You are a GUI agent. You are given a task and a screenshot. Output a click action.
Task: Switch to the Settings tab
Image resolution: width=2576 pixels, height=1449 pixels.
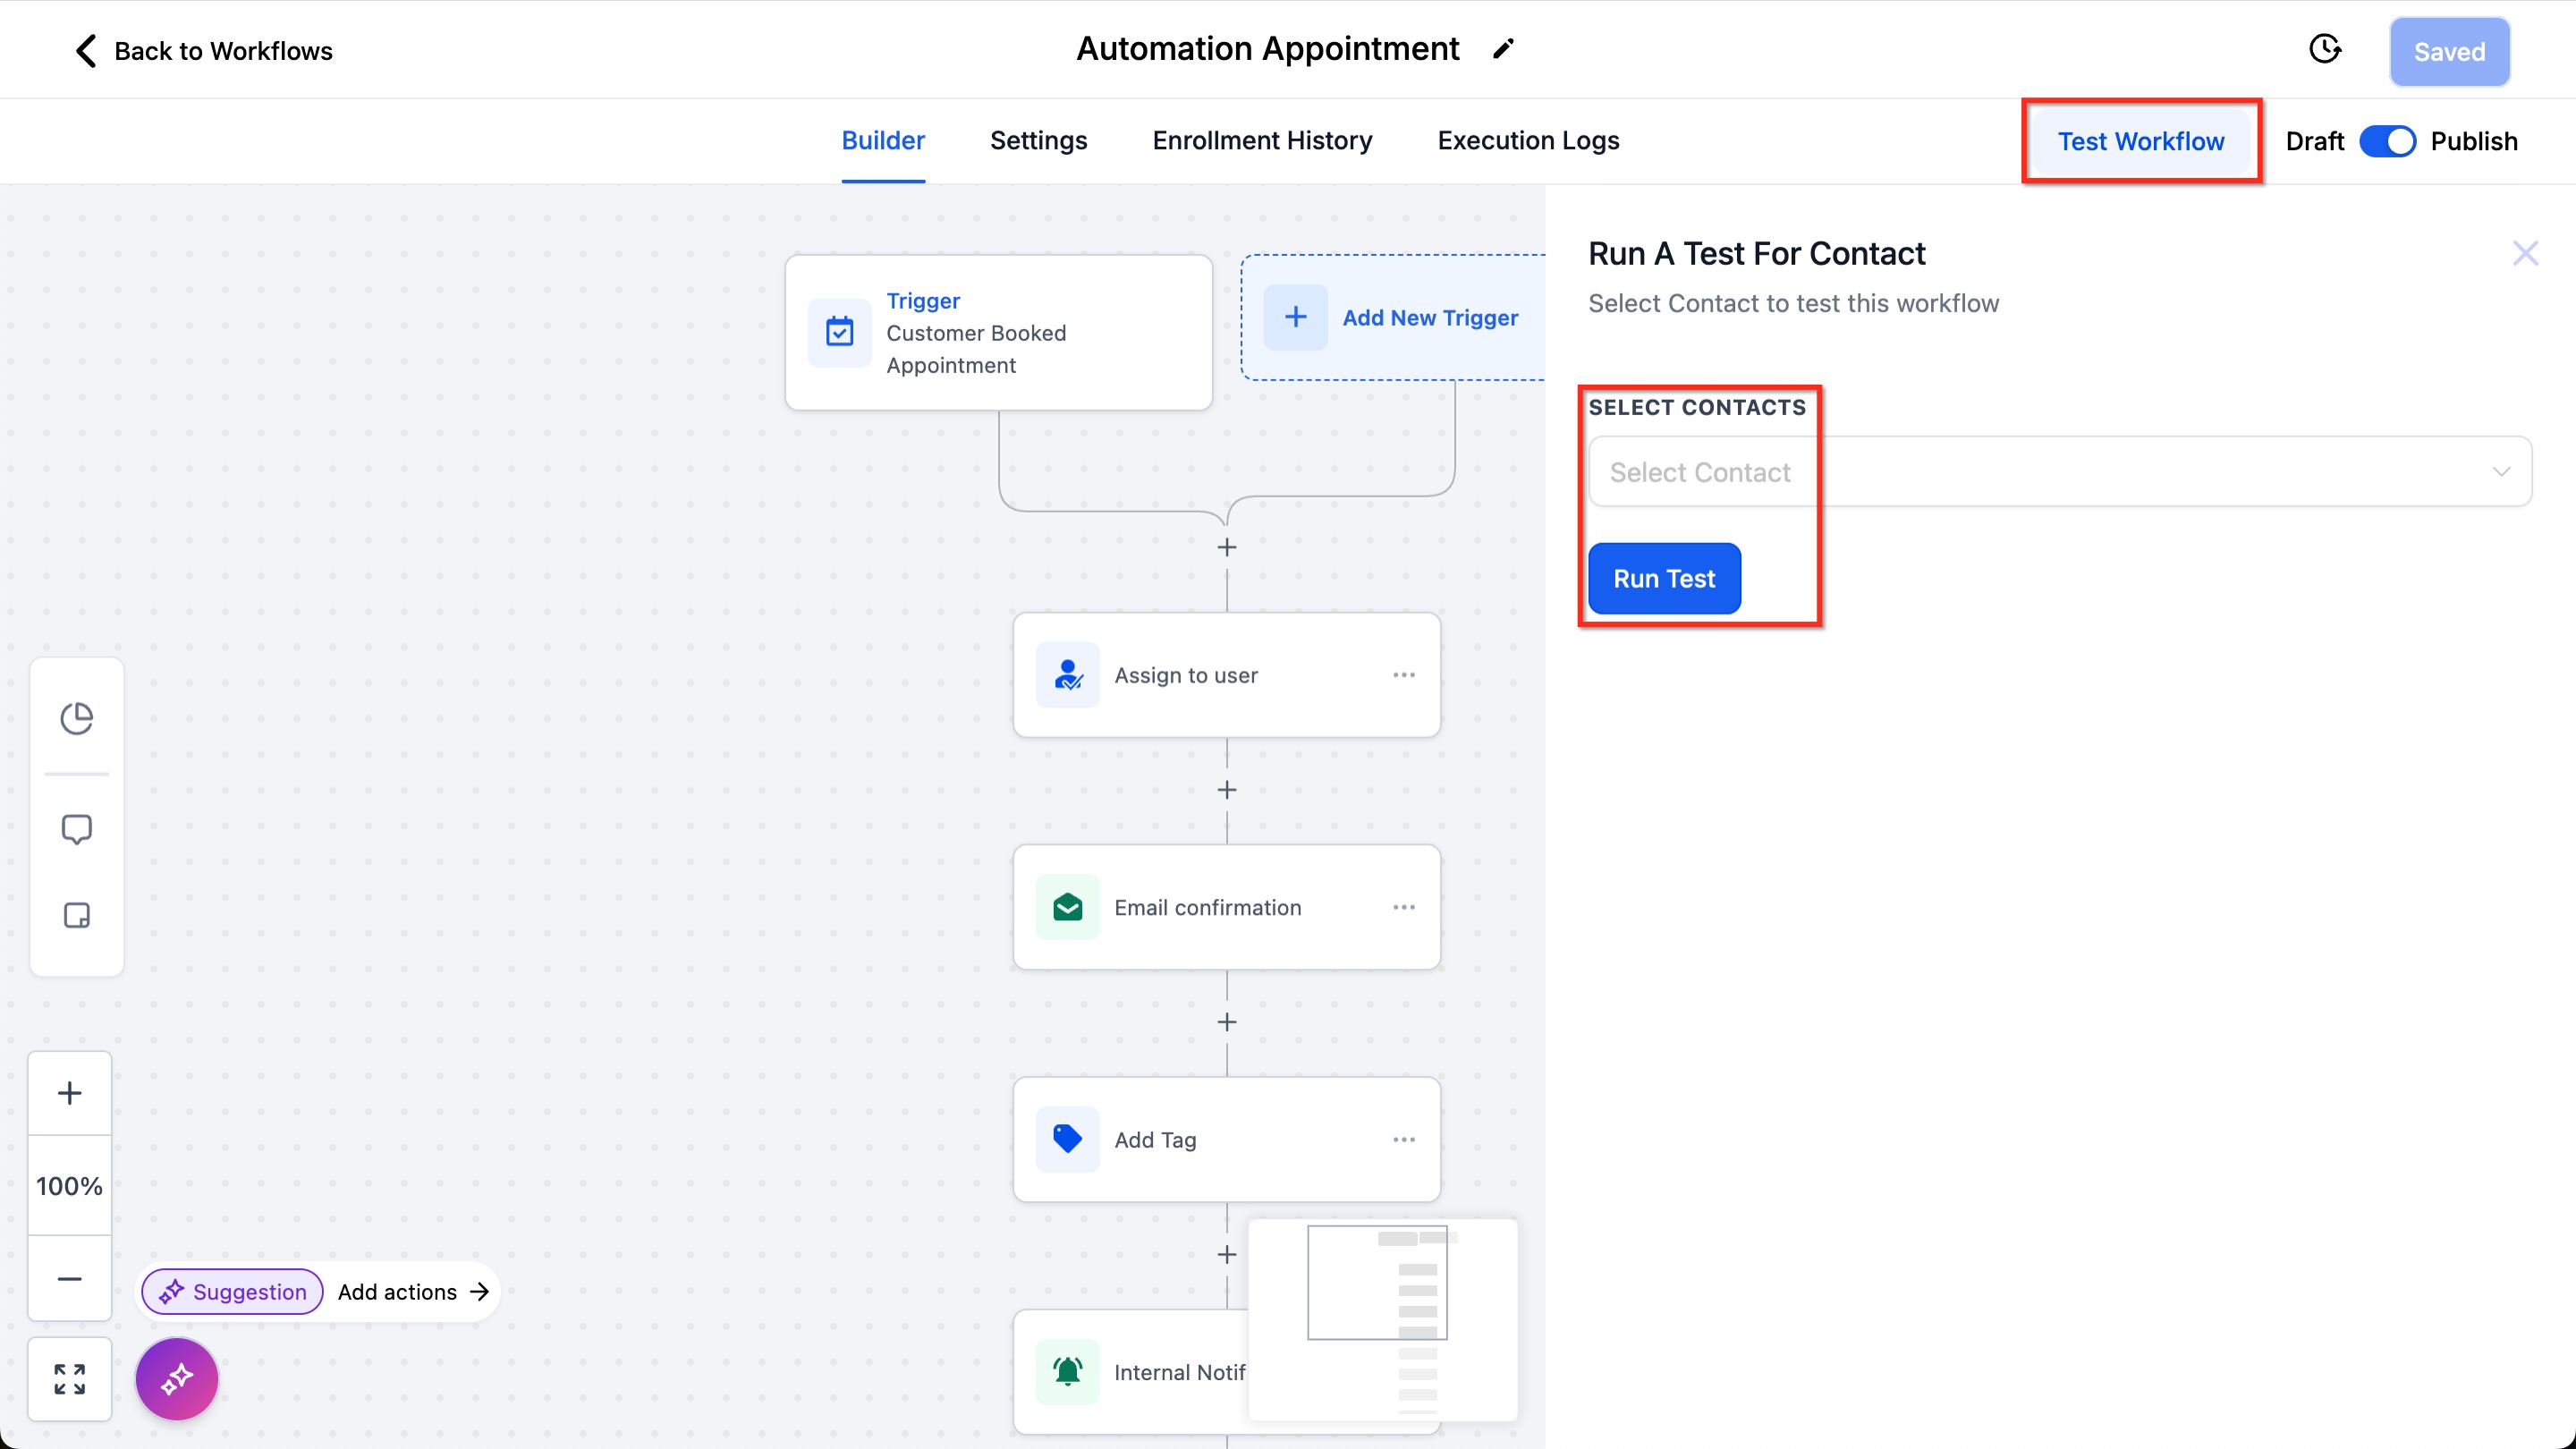1038,141
